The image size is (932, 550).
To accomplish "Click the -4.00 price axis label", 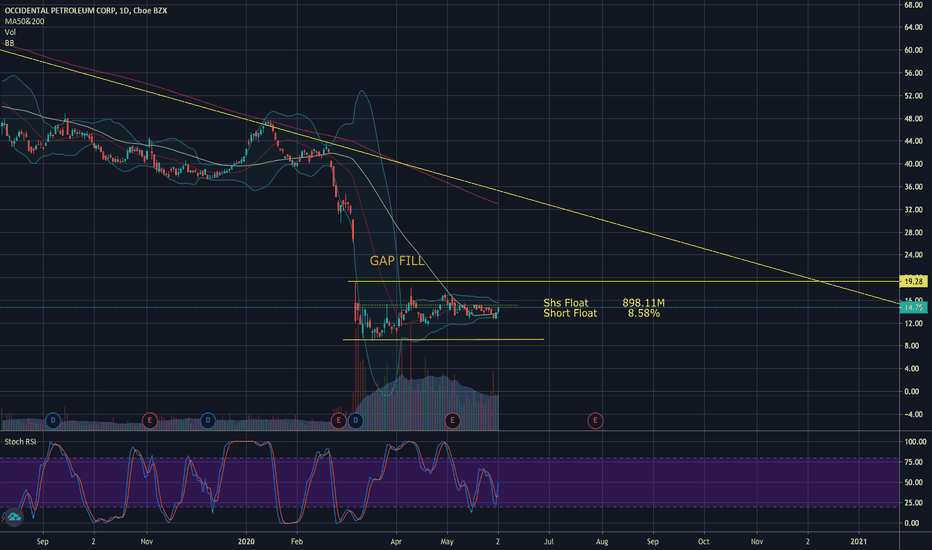I will point(914,414).
